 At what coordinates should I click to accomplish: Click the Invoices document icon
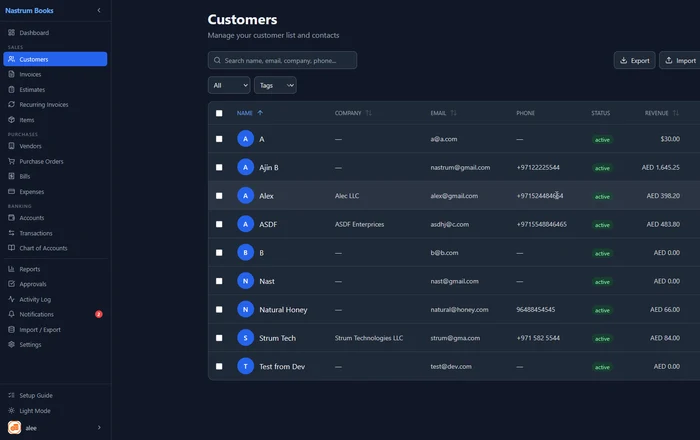(12, 74)
